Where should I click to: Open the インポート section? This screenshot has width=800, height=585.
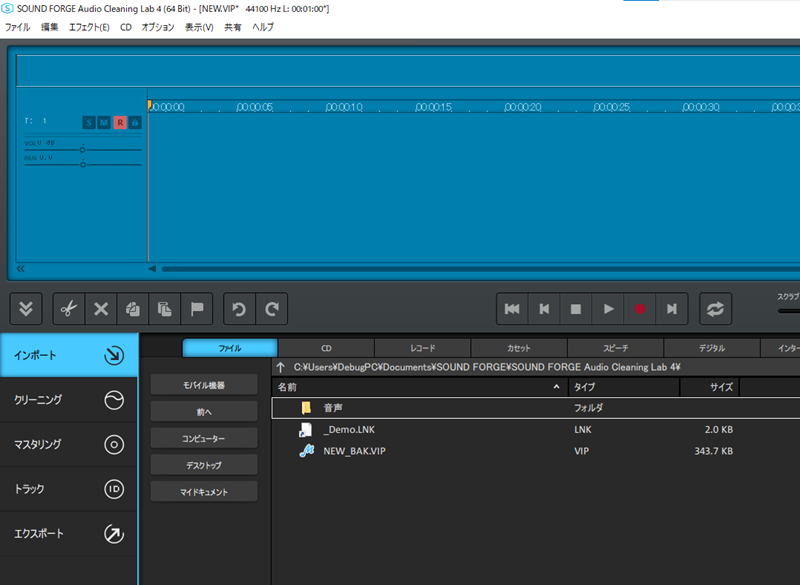coord(69,355)
